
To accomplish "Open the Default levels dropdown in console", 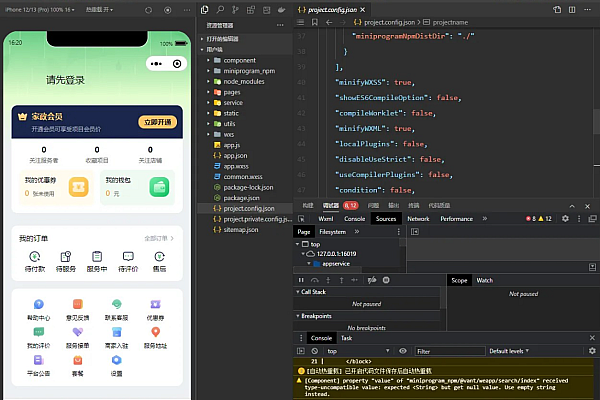I will point(515,351).
